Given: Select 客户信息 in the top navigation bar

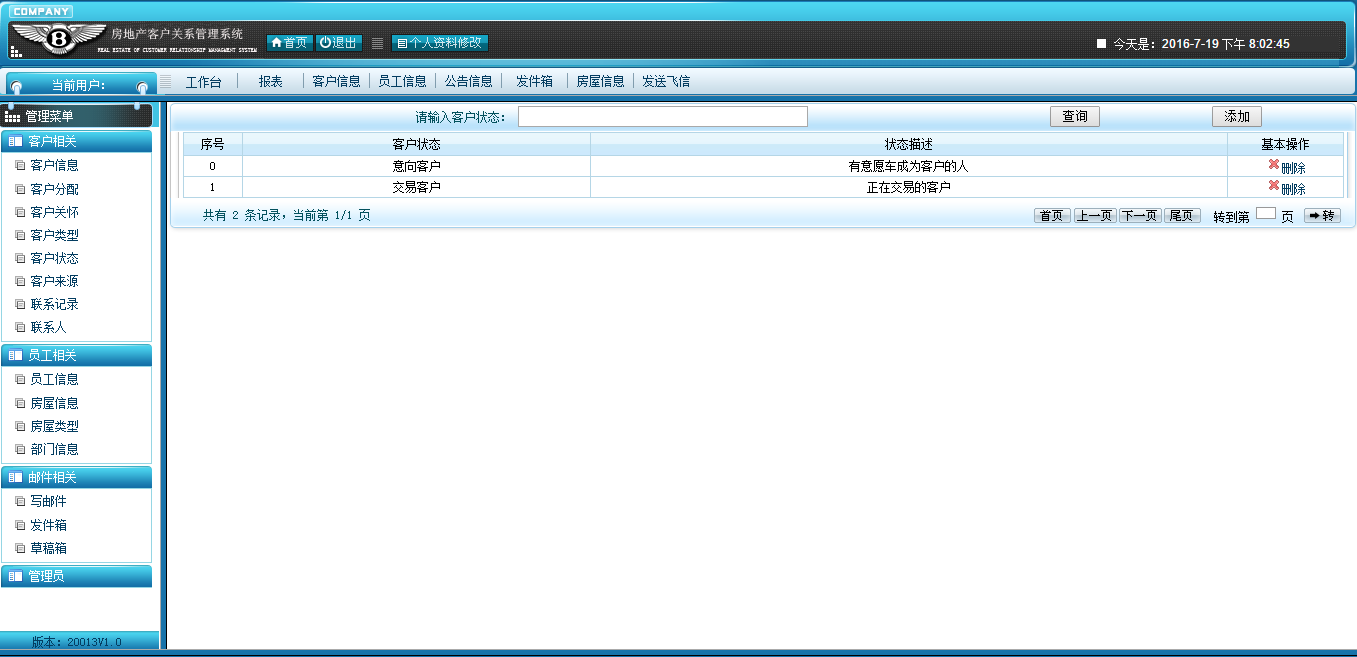Looking at the screenshot, I should (x=336, y=82).
